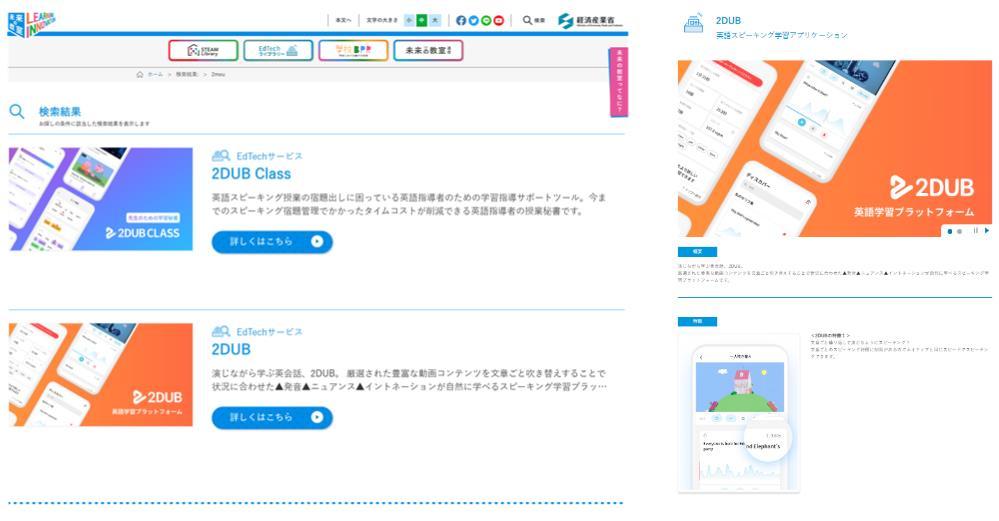Click the application icon beside 2DUB detail title
This screenshot has height=521, width=999.
[693, 24]
